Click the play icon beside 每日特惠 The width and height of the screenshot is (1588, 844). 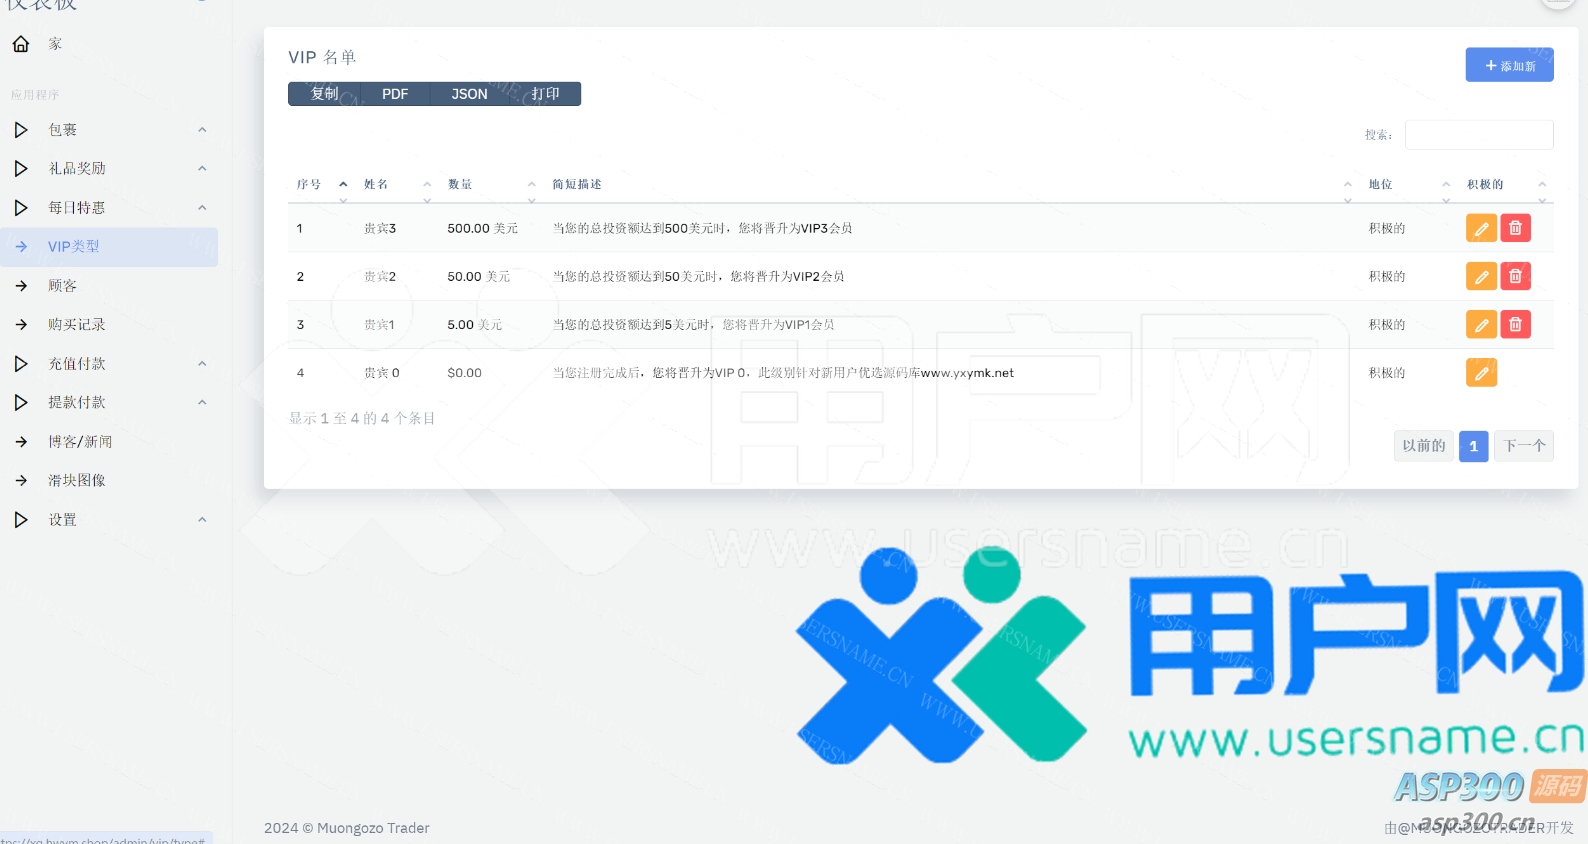21,208
